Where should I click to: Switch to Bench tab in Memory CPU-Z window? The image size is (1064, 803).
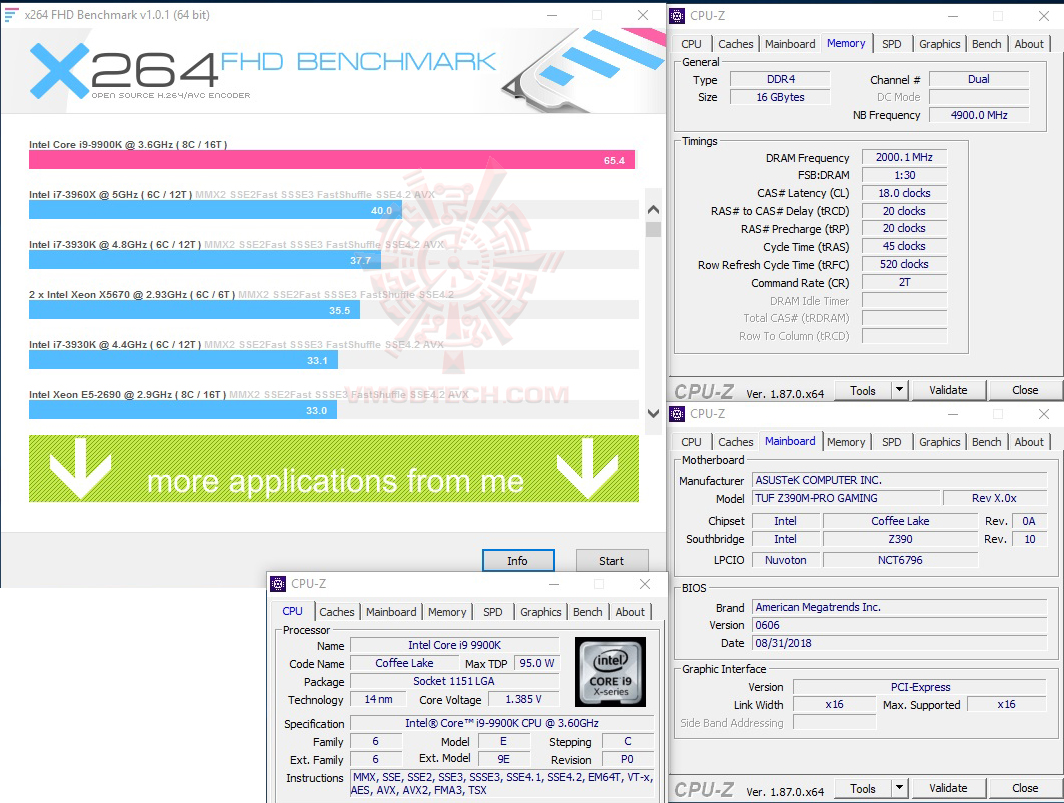(x=987, y=44)
